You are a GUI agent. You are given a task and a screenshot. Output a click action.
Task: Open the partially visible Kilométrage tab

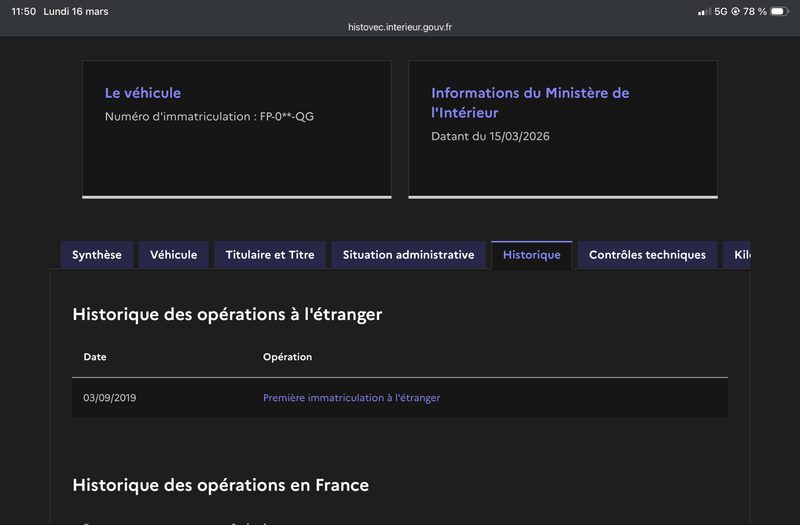[739, 255]
